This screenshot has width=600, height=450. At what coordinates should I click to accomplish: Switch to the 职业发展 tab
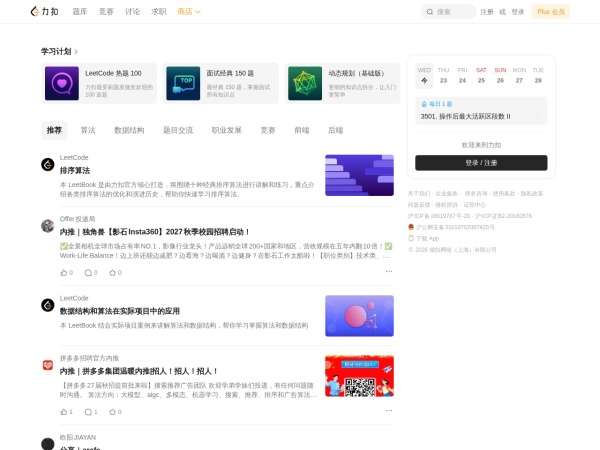pos(227,130)
